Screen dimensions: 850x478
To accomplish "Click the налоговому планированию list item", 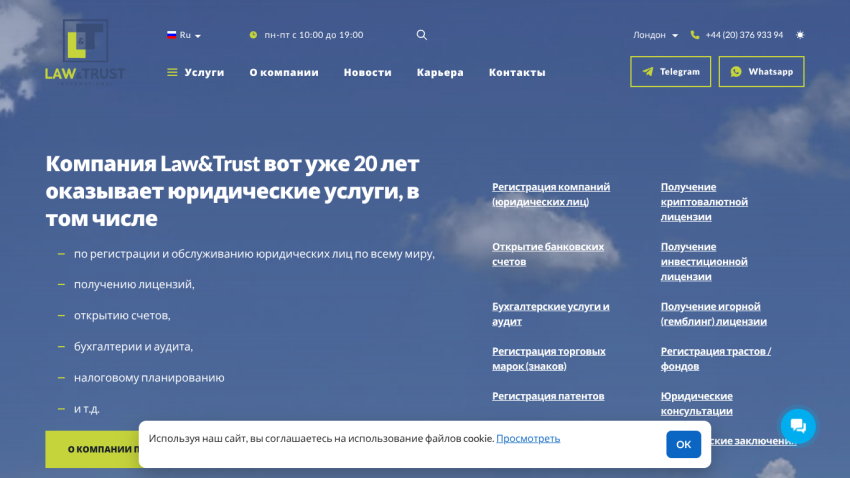I will coord(149,378).
